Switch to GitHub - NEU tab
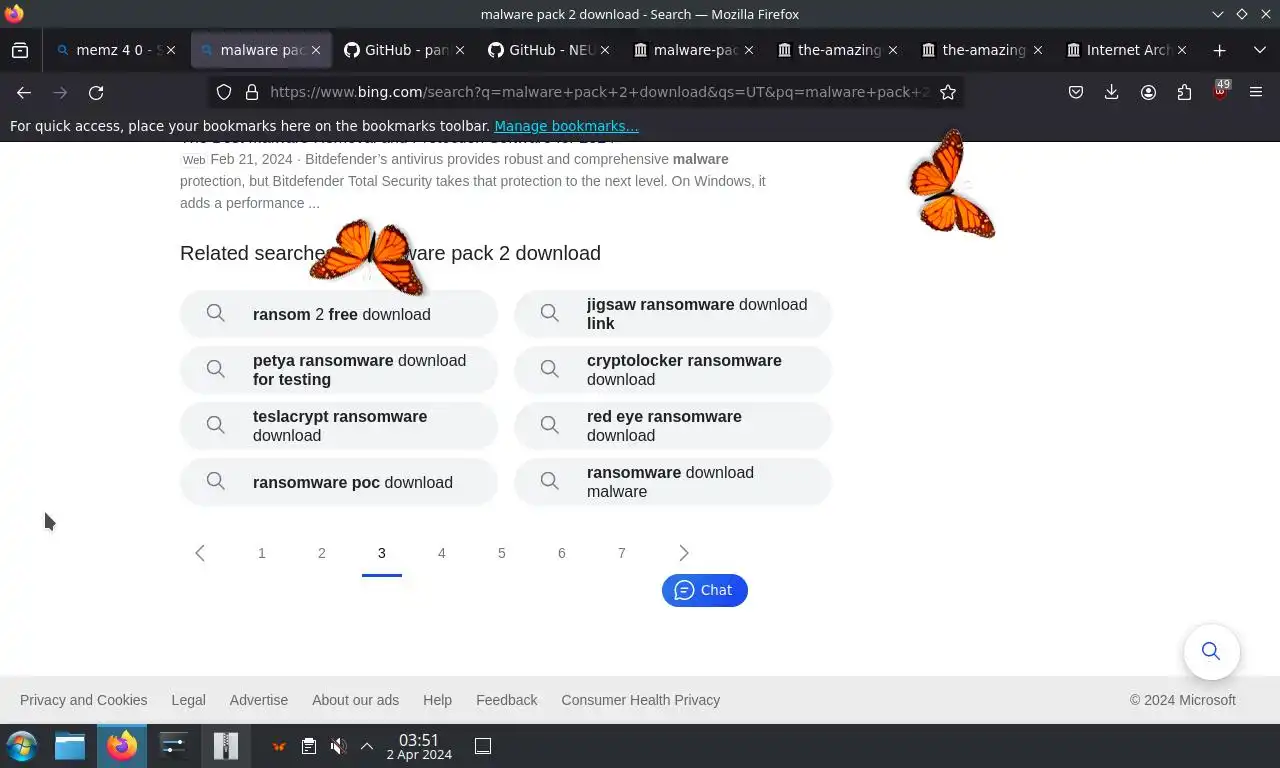1280x768 pixels. (550, 50)
